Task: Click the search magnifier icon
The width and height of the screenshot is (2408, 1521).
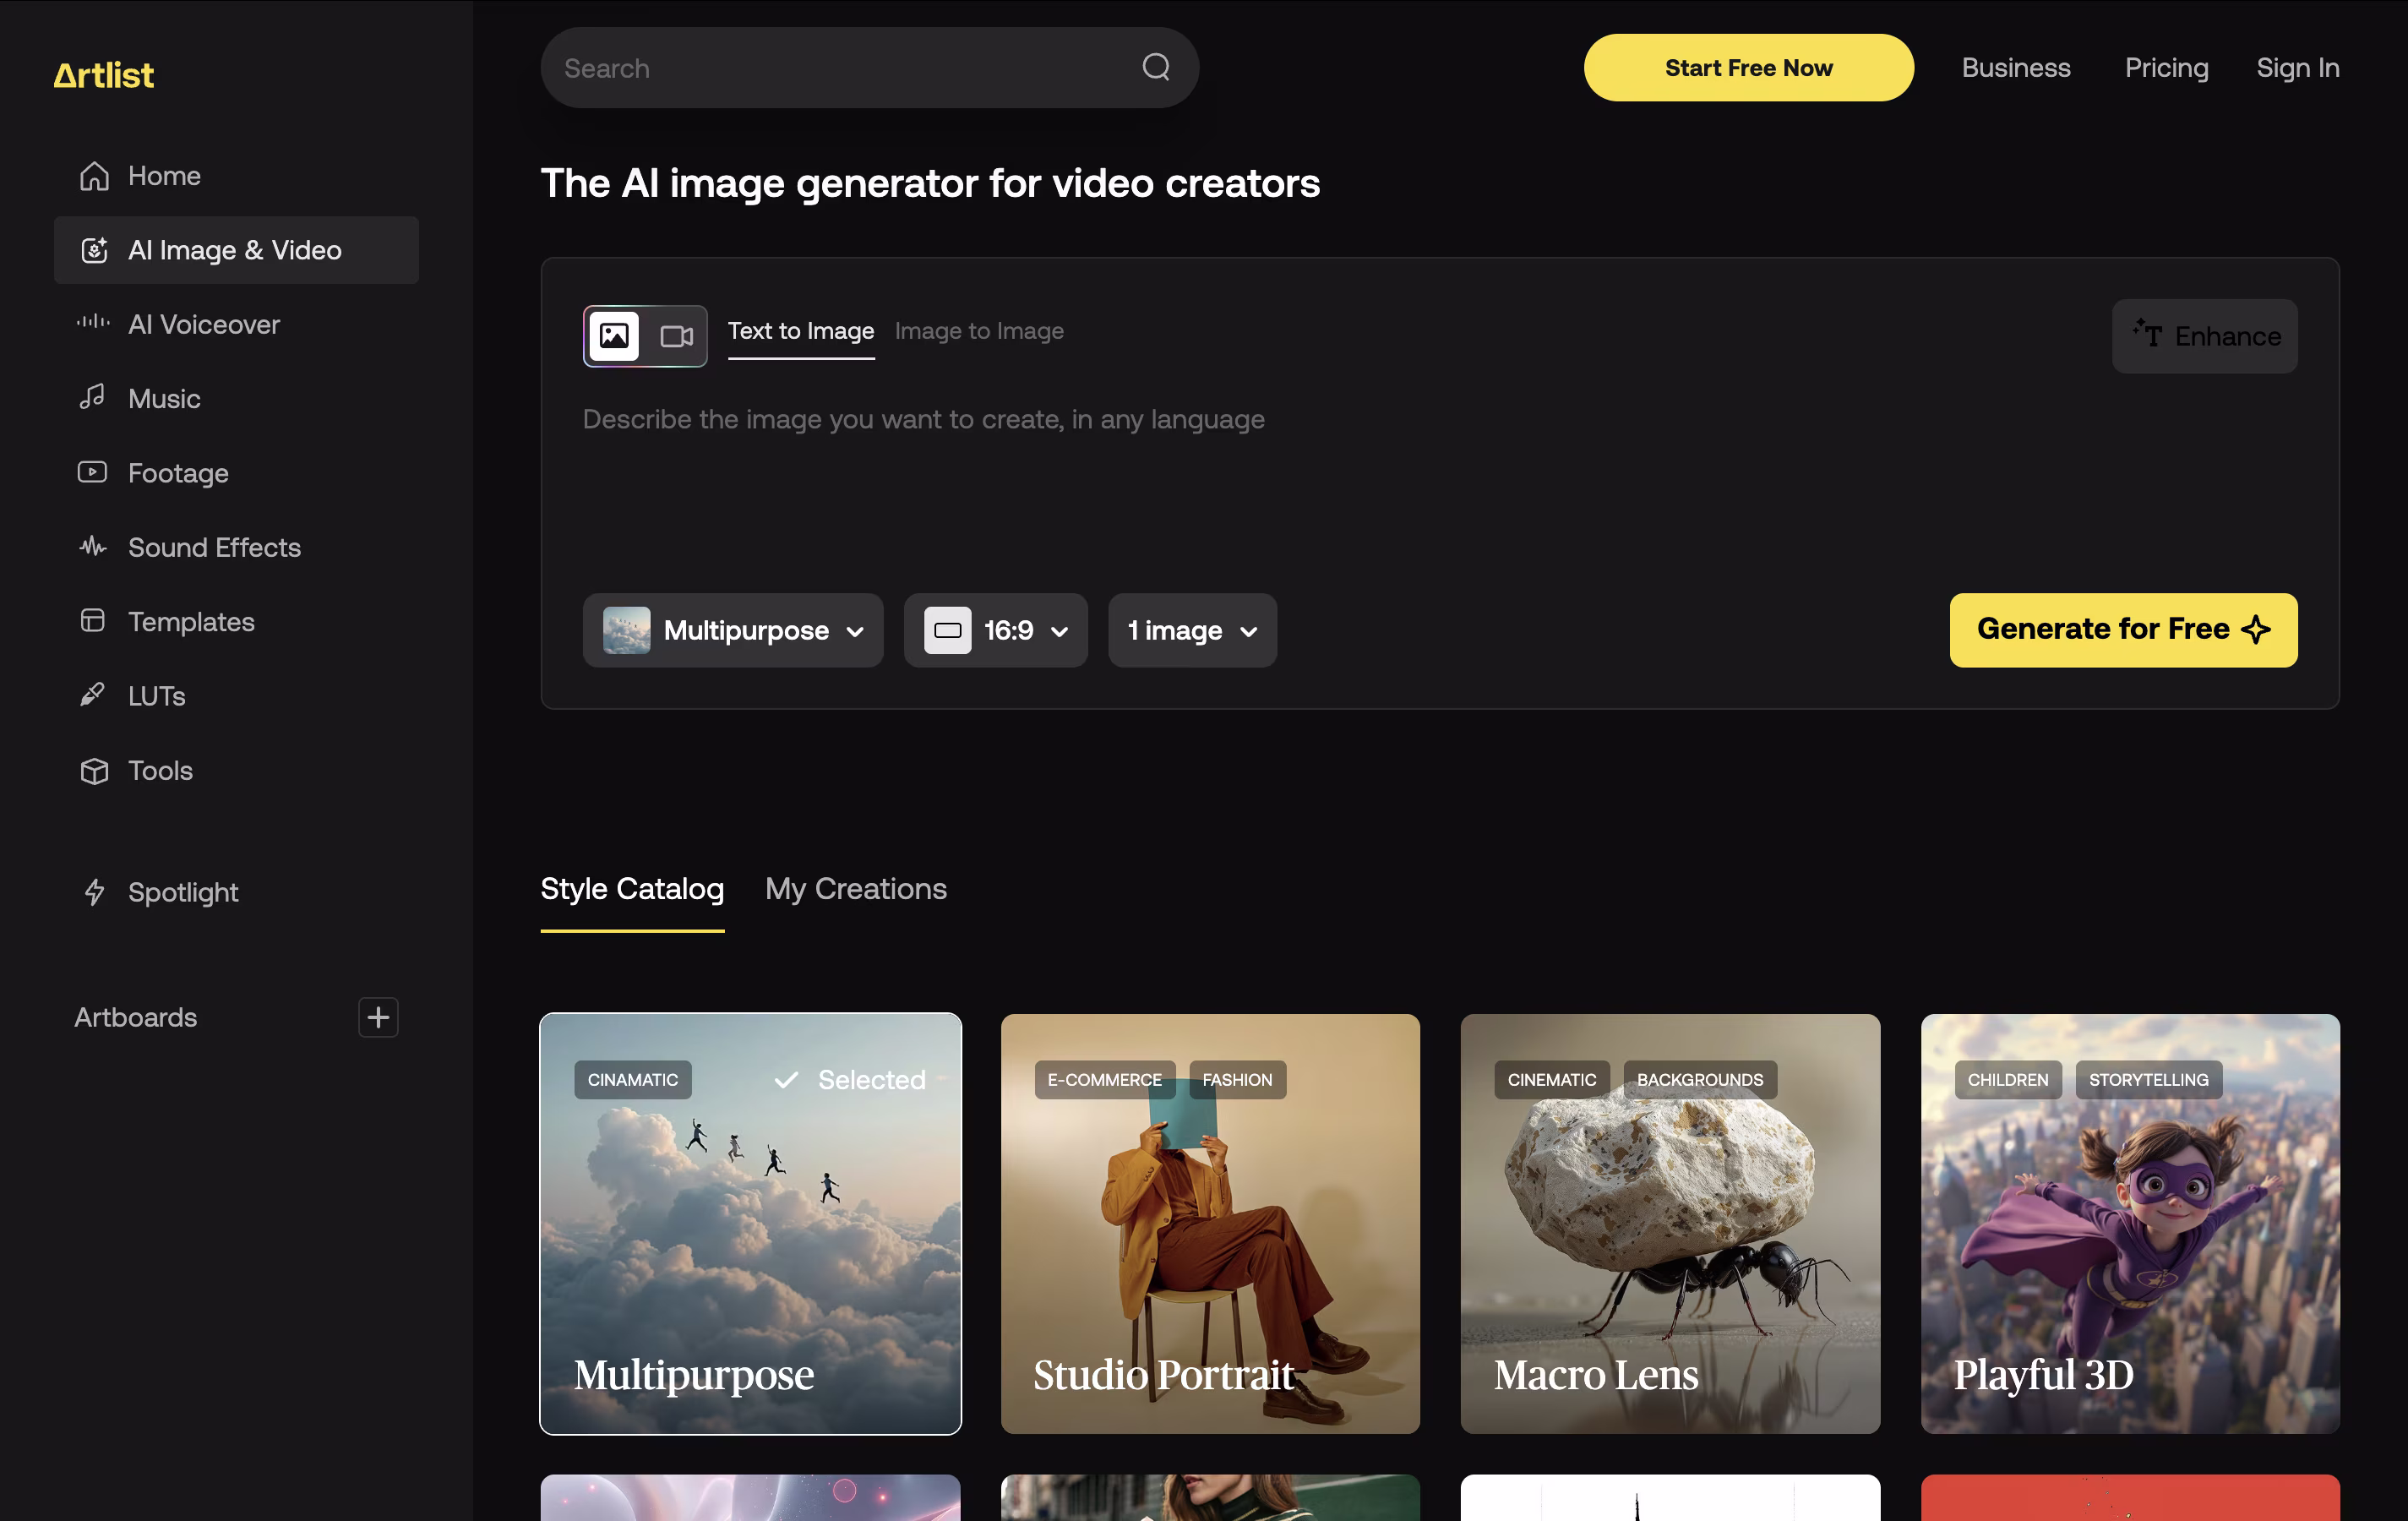Action: (x=1156, y=67)
